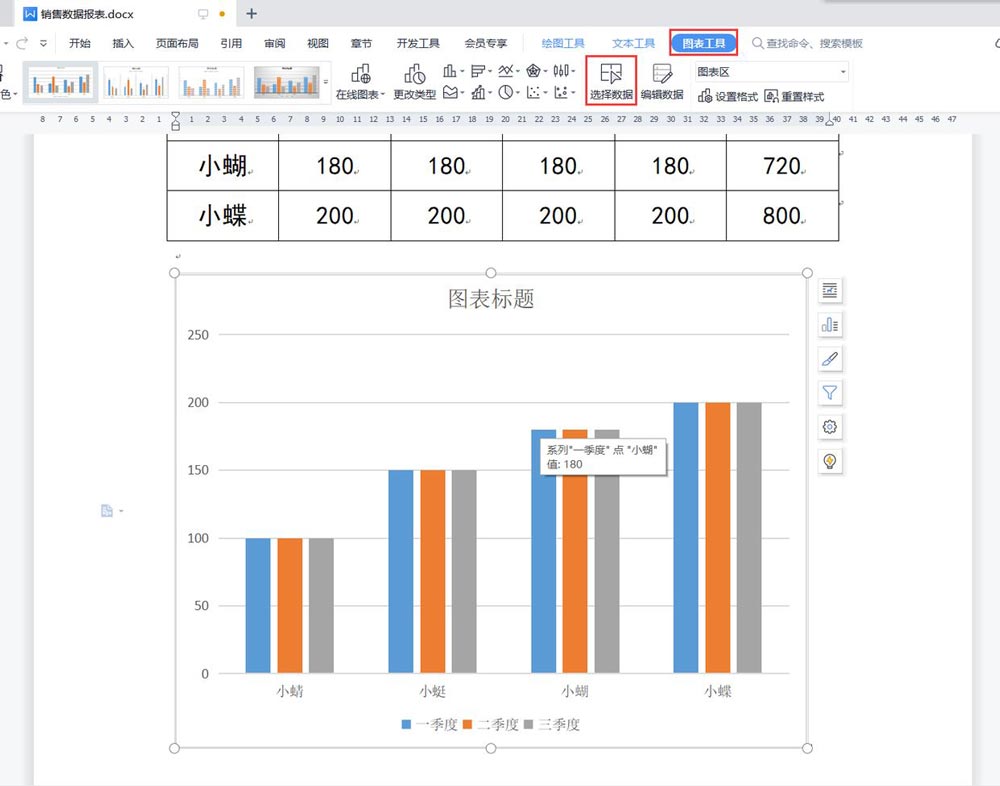1000x786 pixels.
Task: Open chart layout options beside the chart
Action: [829, 291]
